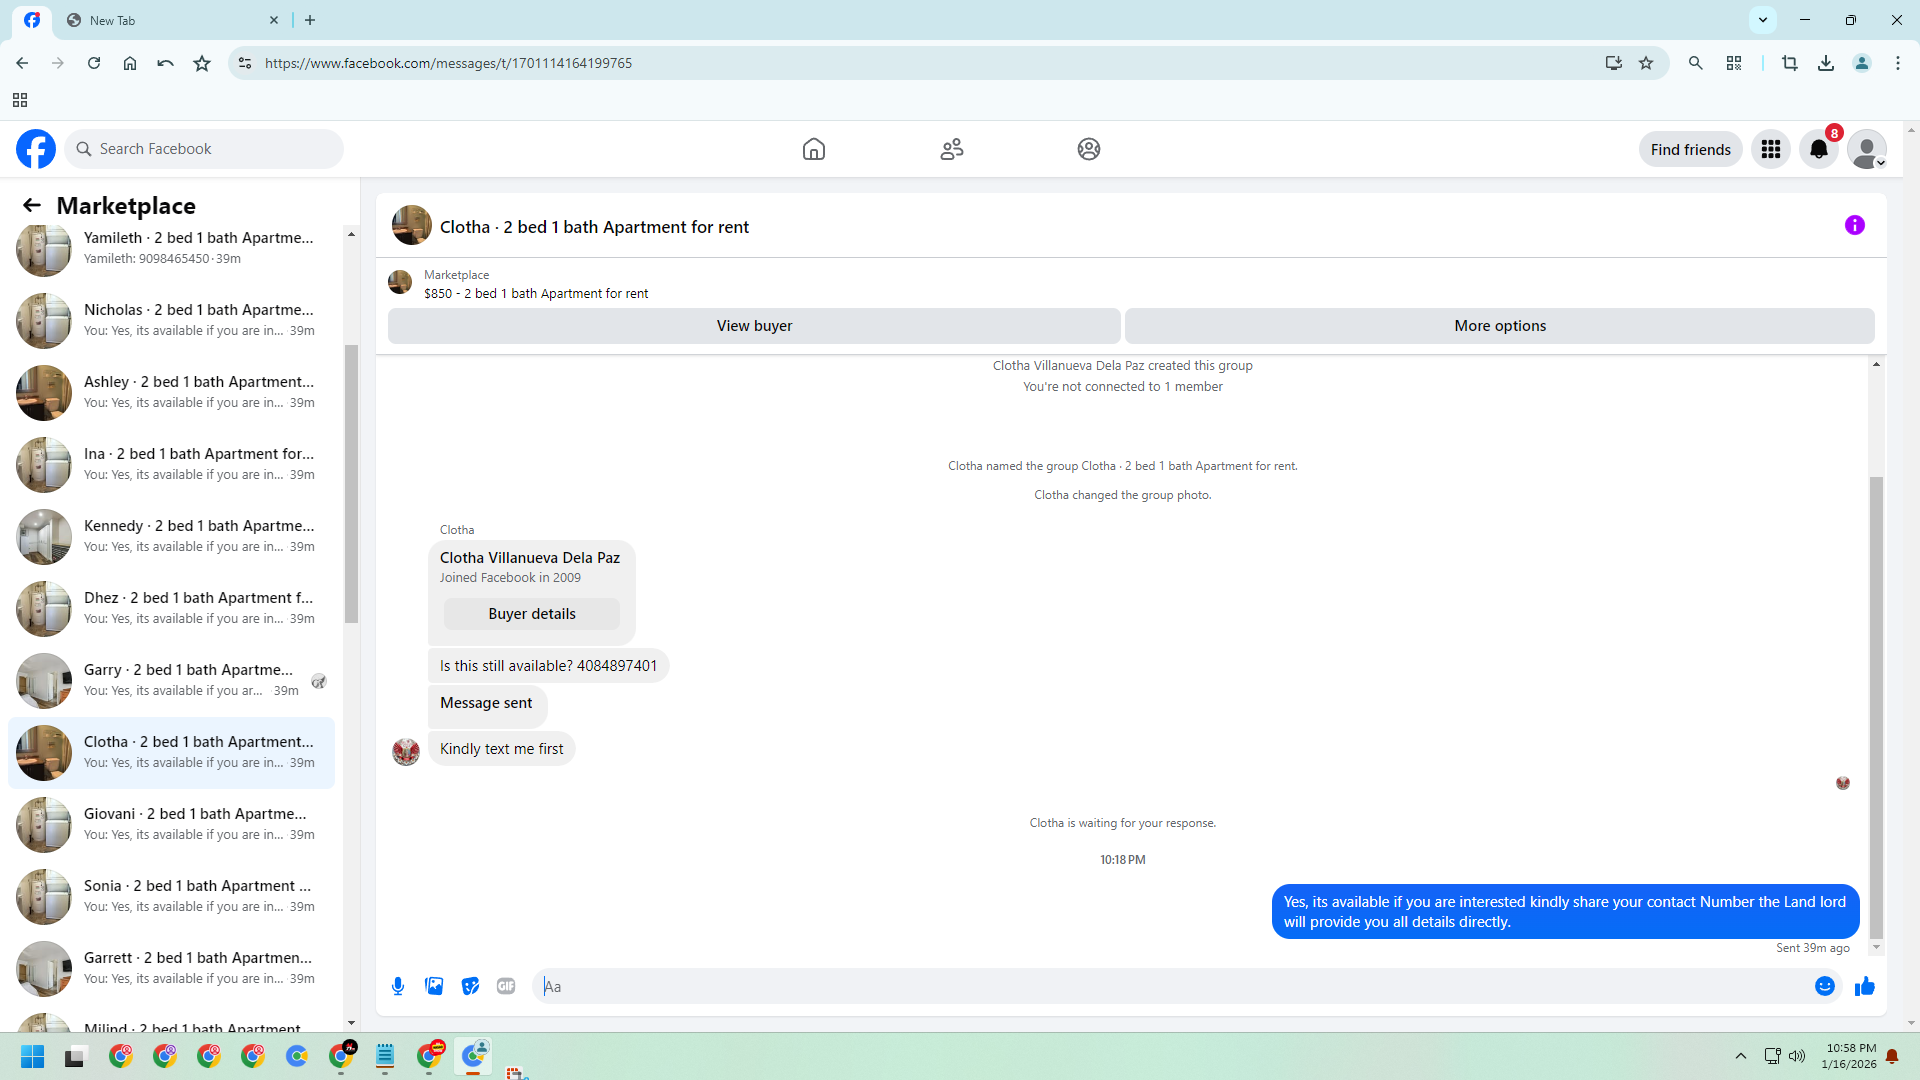
Task: Show hidden system tray icons
Action: click(x=1740, y=1056)
